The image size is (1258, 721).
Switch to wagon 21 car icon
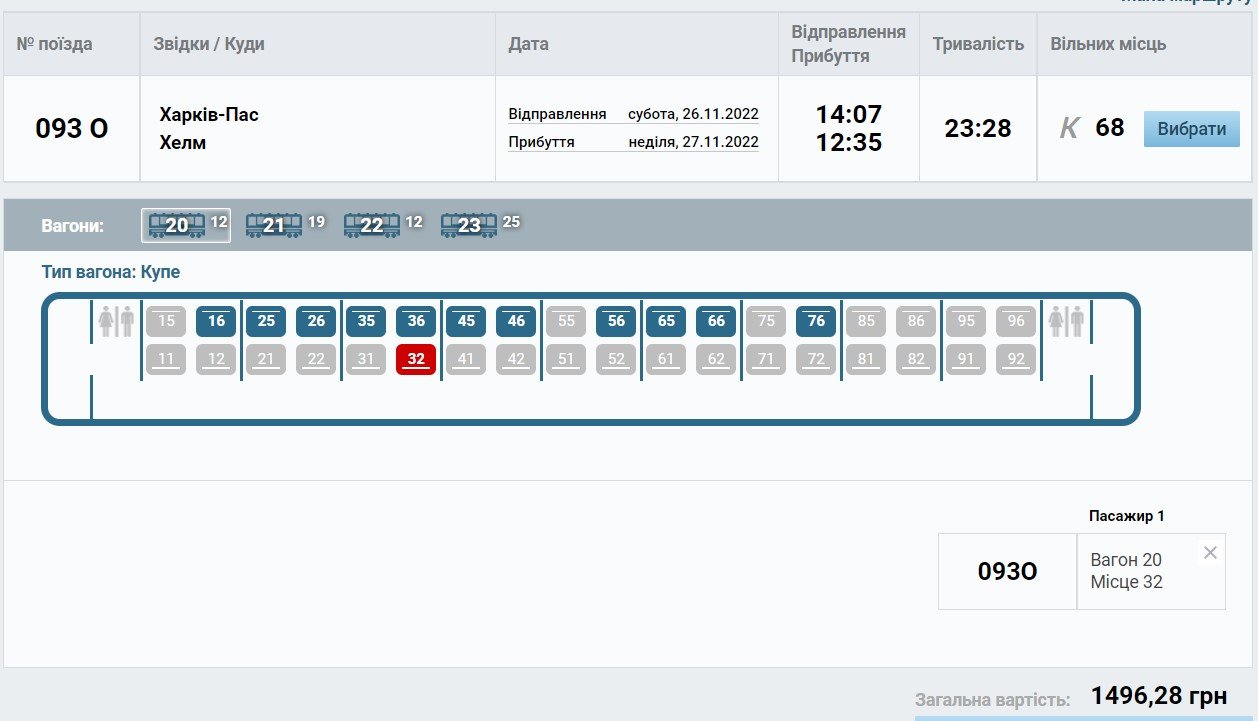click(274, 225)
